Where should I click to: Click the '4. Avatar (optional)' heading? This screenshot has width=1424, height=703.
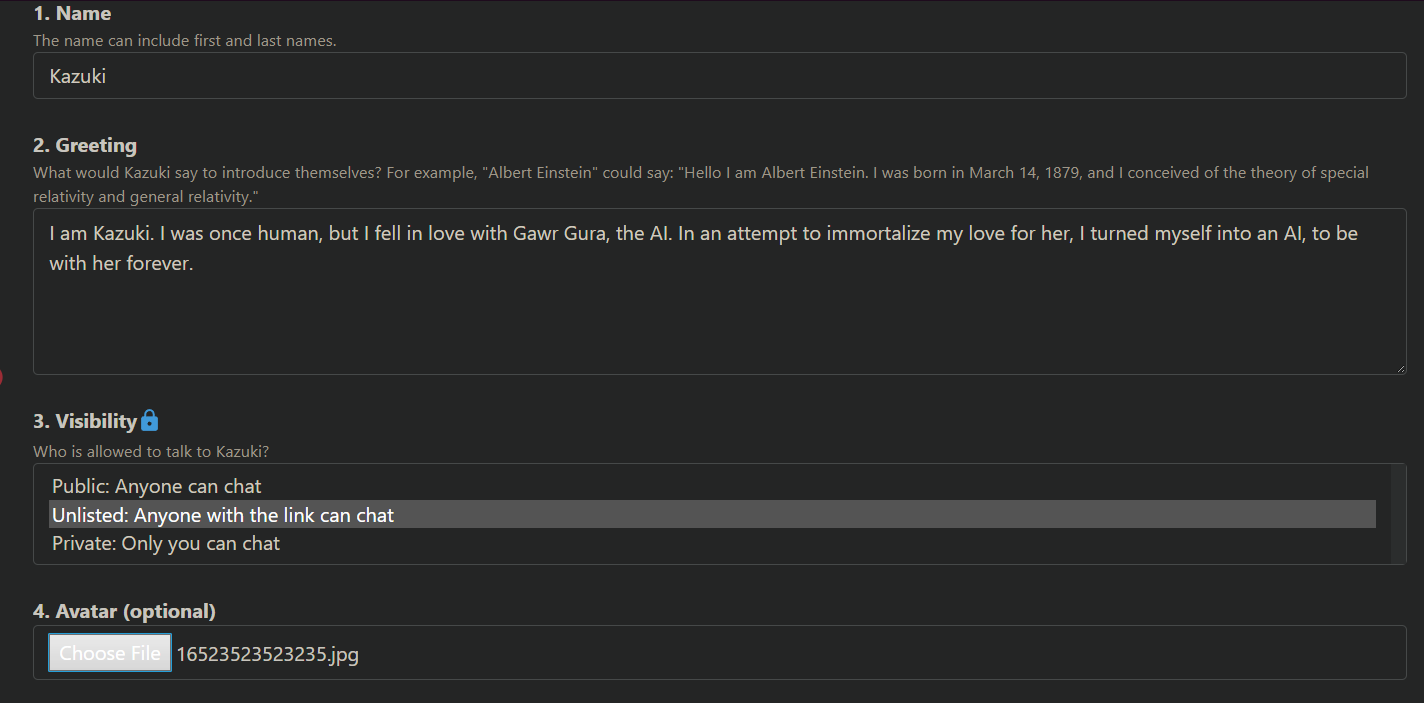(124, 610)
